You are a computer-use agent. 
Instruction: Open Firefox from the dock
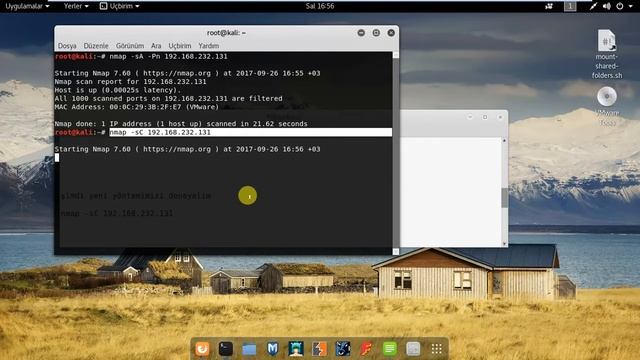click(x=202, y=349)
